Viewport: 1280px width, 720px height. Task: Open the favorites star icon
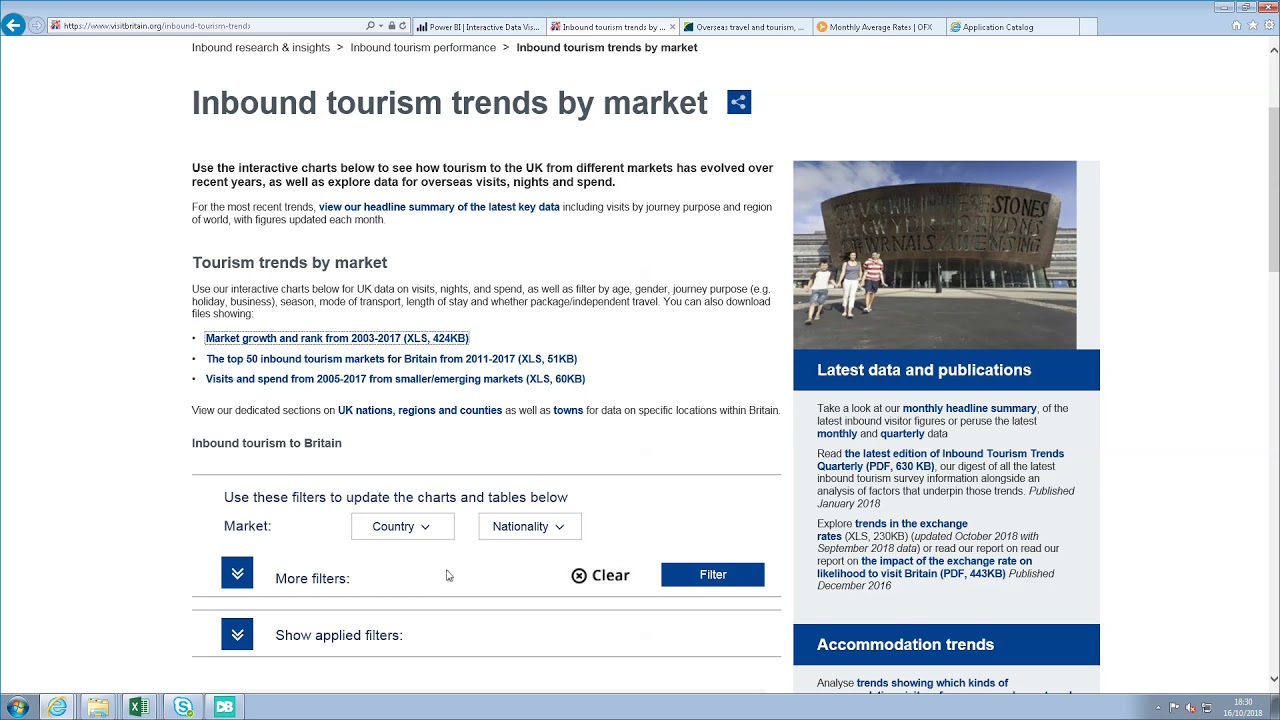pyautogui.click(x=1252, y=25)
